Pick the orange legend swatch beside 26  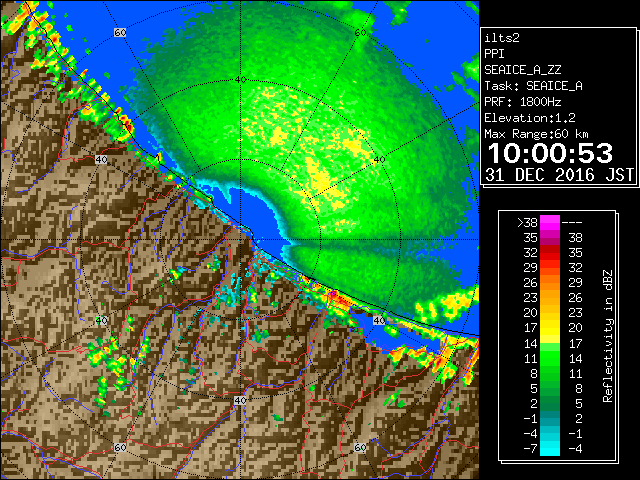(550, 283)
